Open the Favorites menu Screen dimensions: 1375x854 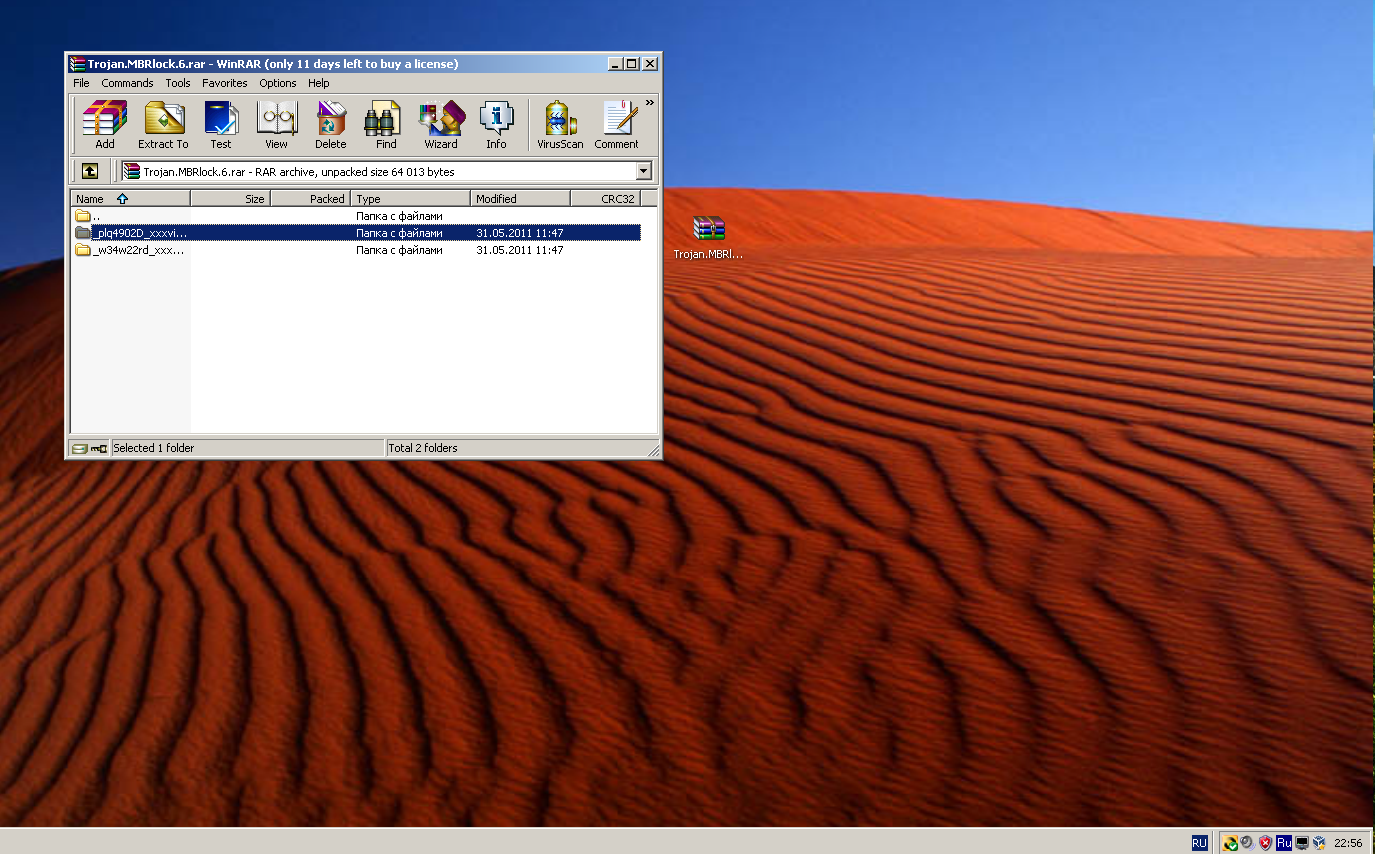coord(224,83)
